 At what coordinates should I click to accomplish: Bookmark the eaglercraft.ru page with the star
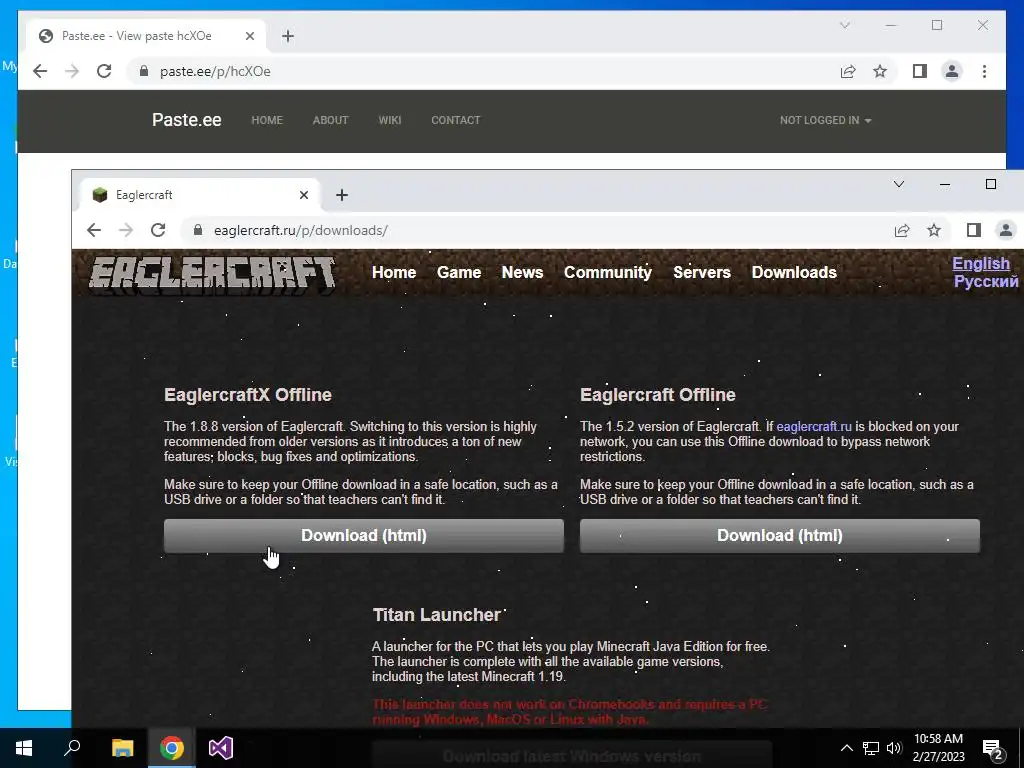(x=934, y=230)
